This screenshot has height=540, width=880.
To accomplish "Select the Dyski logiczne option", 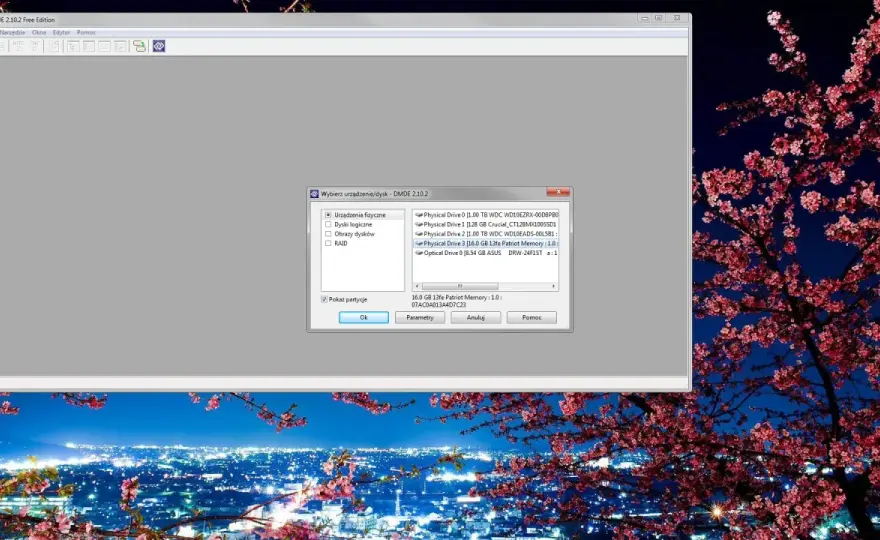I will [x=349, y=225].
